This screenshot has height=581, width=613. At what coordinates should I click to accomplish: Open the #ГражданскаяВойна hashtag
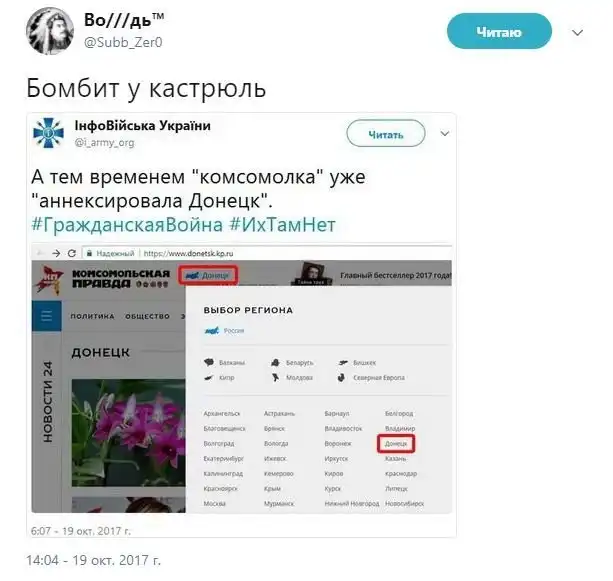coord(127,225)
